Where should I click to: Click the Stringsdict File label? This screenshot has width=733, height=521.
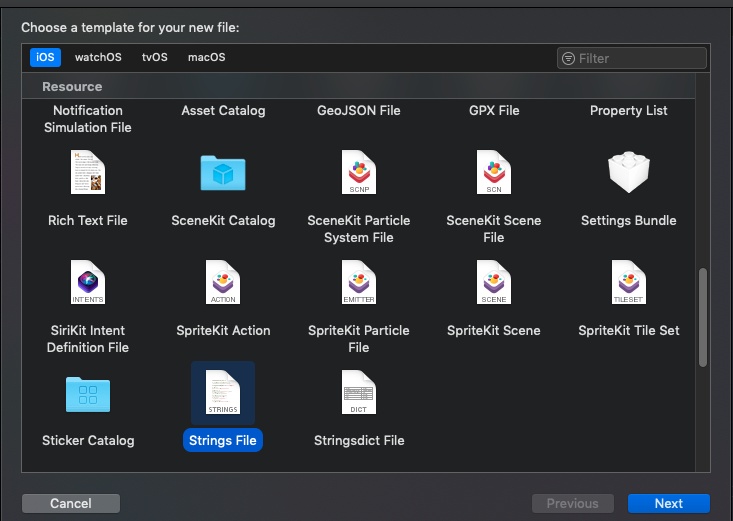[x=359, y=441]
